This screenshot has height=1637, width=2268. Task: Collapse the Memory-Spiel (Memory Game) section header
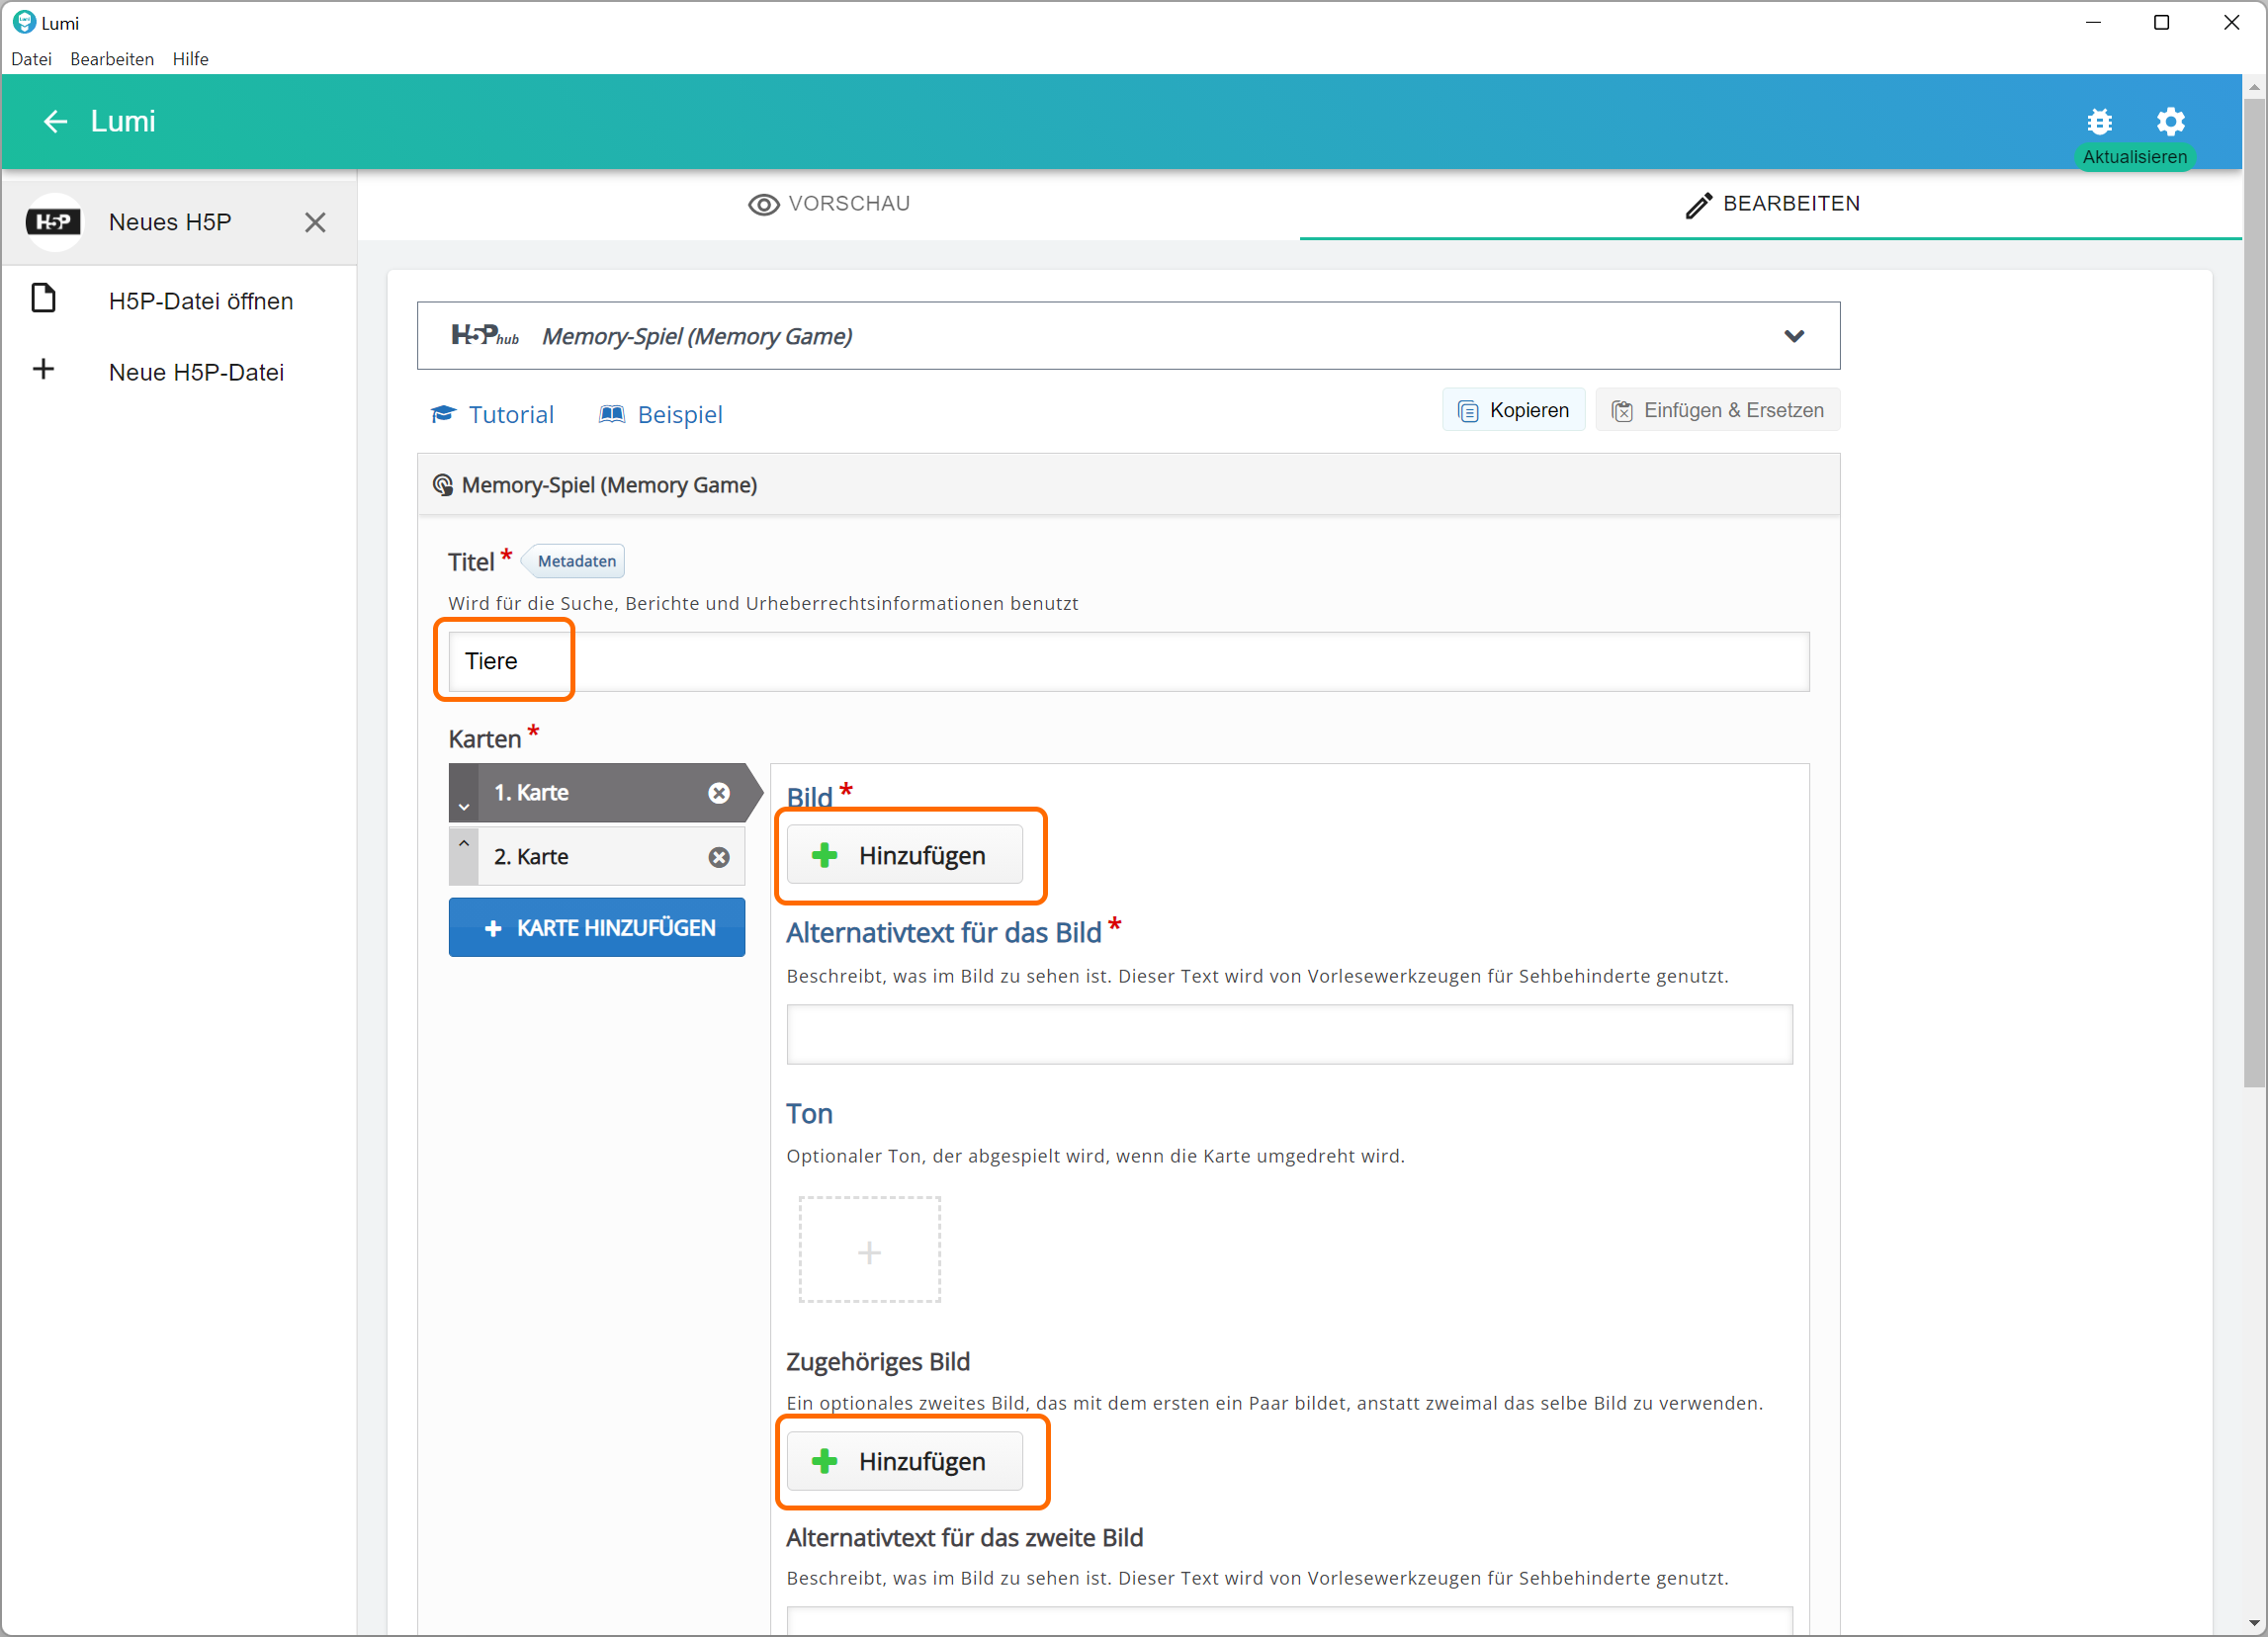[x=609, y=485]
